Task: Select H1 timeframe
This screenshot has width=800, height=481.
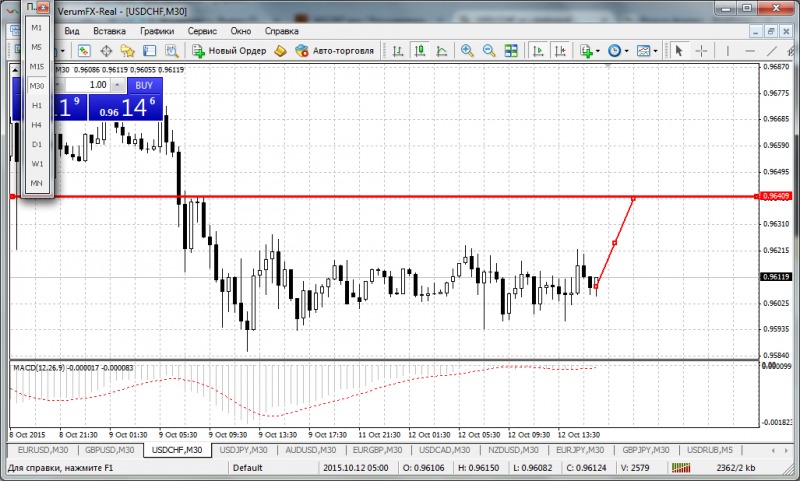Action: pos(37,105)
